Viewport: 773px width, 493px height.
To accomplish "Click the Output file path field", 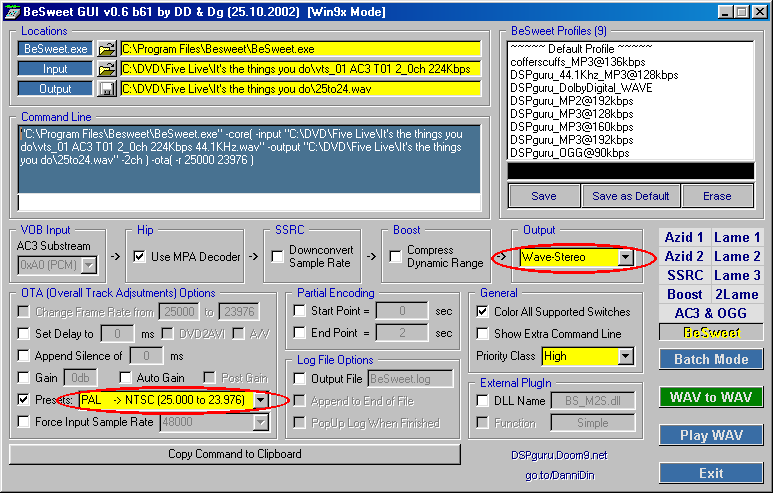I will [300, 89].
